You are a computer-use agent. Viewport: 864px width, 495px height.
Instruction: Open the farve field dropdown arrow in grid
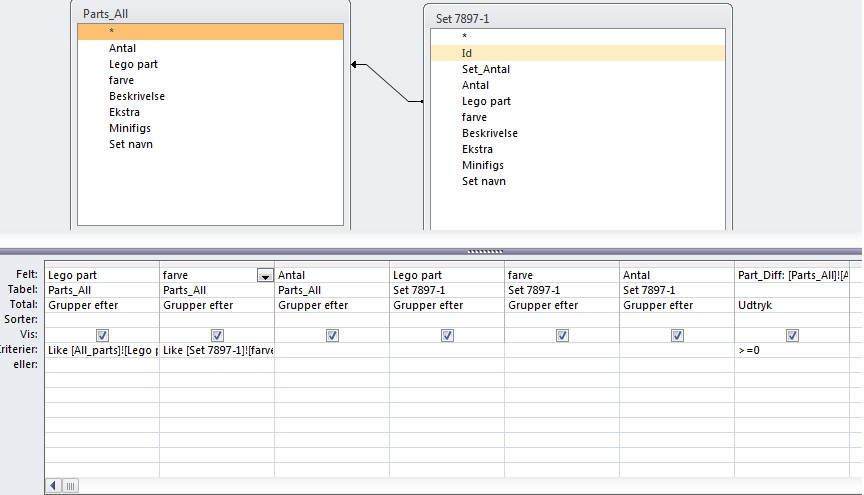point(265,275)
